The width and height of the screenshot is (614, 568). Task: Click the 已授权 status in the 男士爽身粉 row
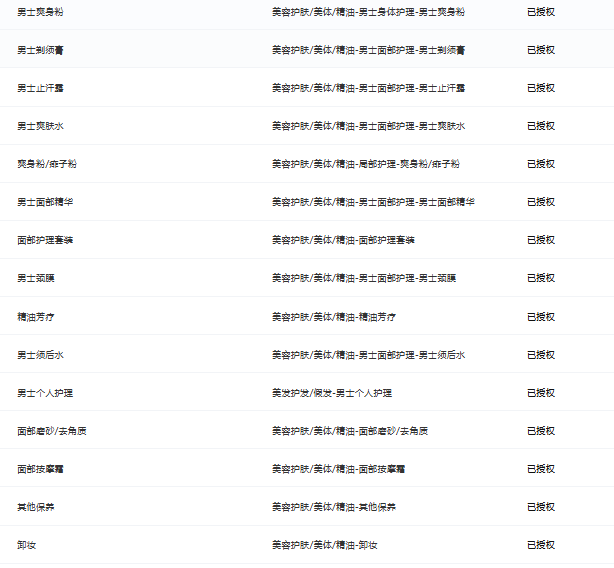pos(541,12)
